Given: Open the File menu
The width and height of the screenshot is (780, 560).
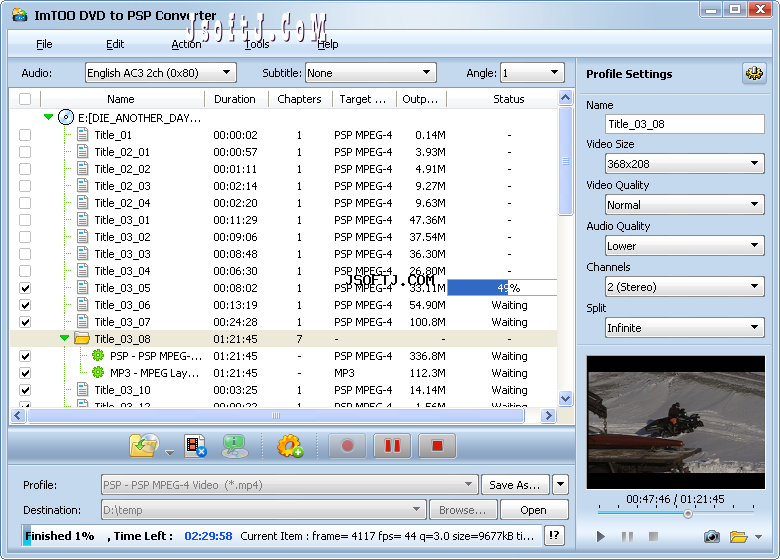Looking at the screenshot, I should (44, 44).
